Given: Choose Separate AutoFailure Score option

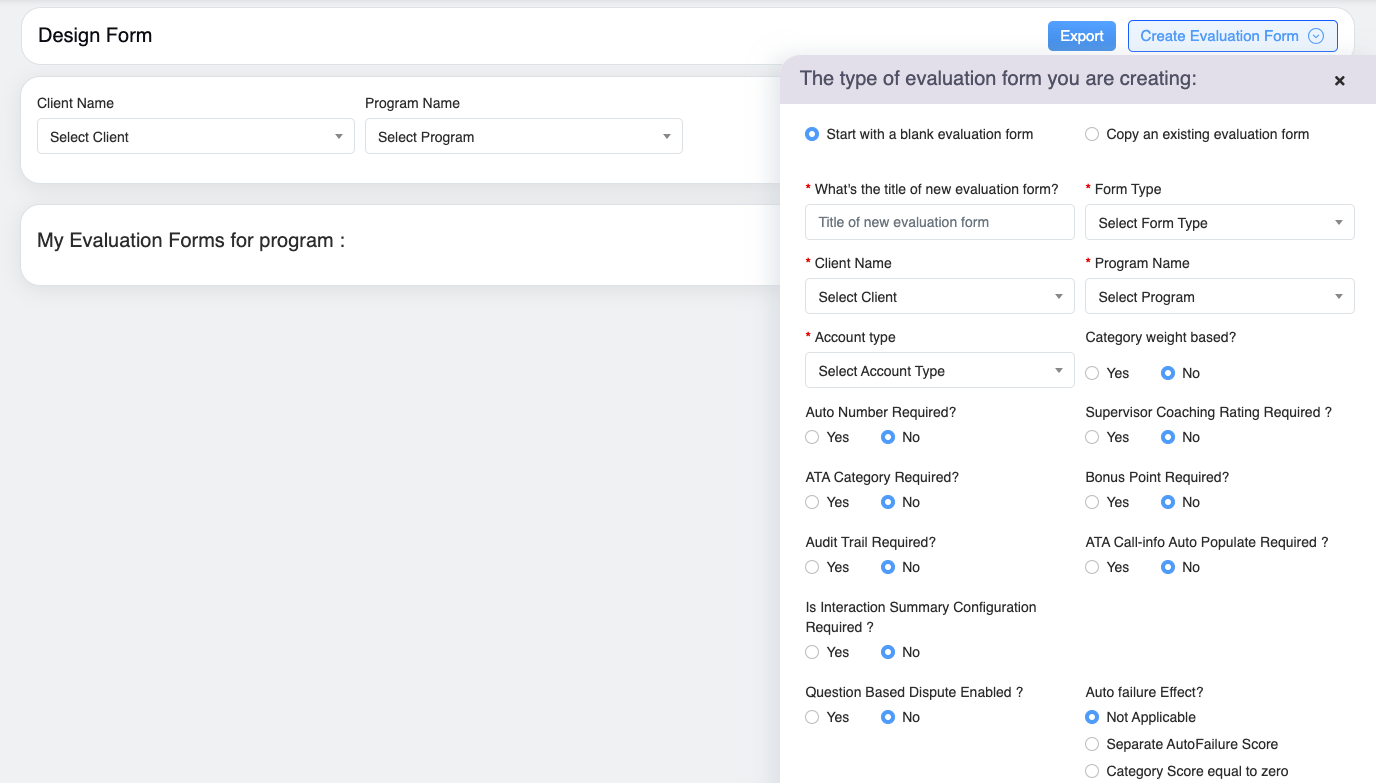Looking at the screenshot, I should point(1092,744).
